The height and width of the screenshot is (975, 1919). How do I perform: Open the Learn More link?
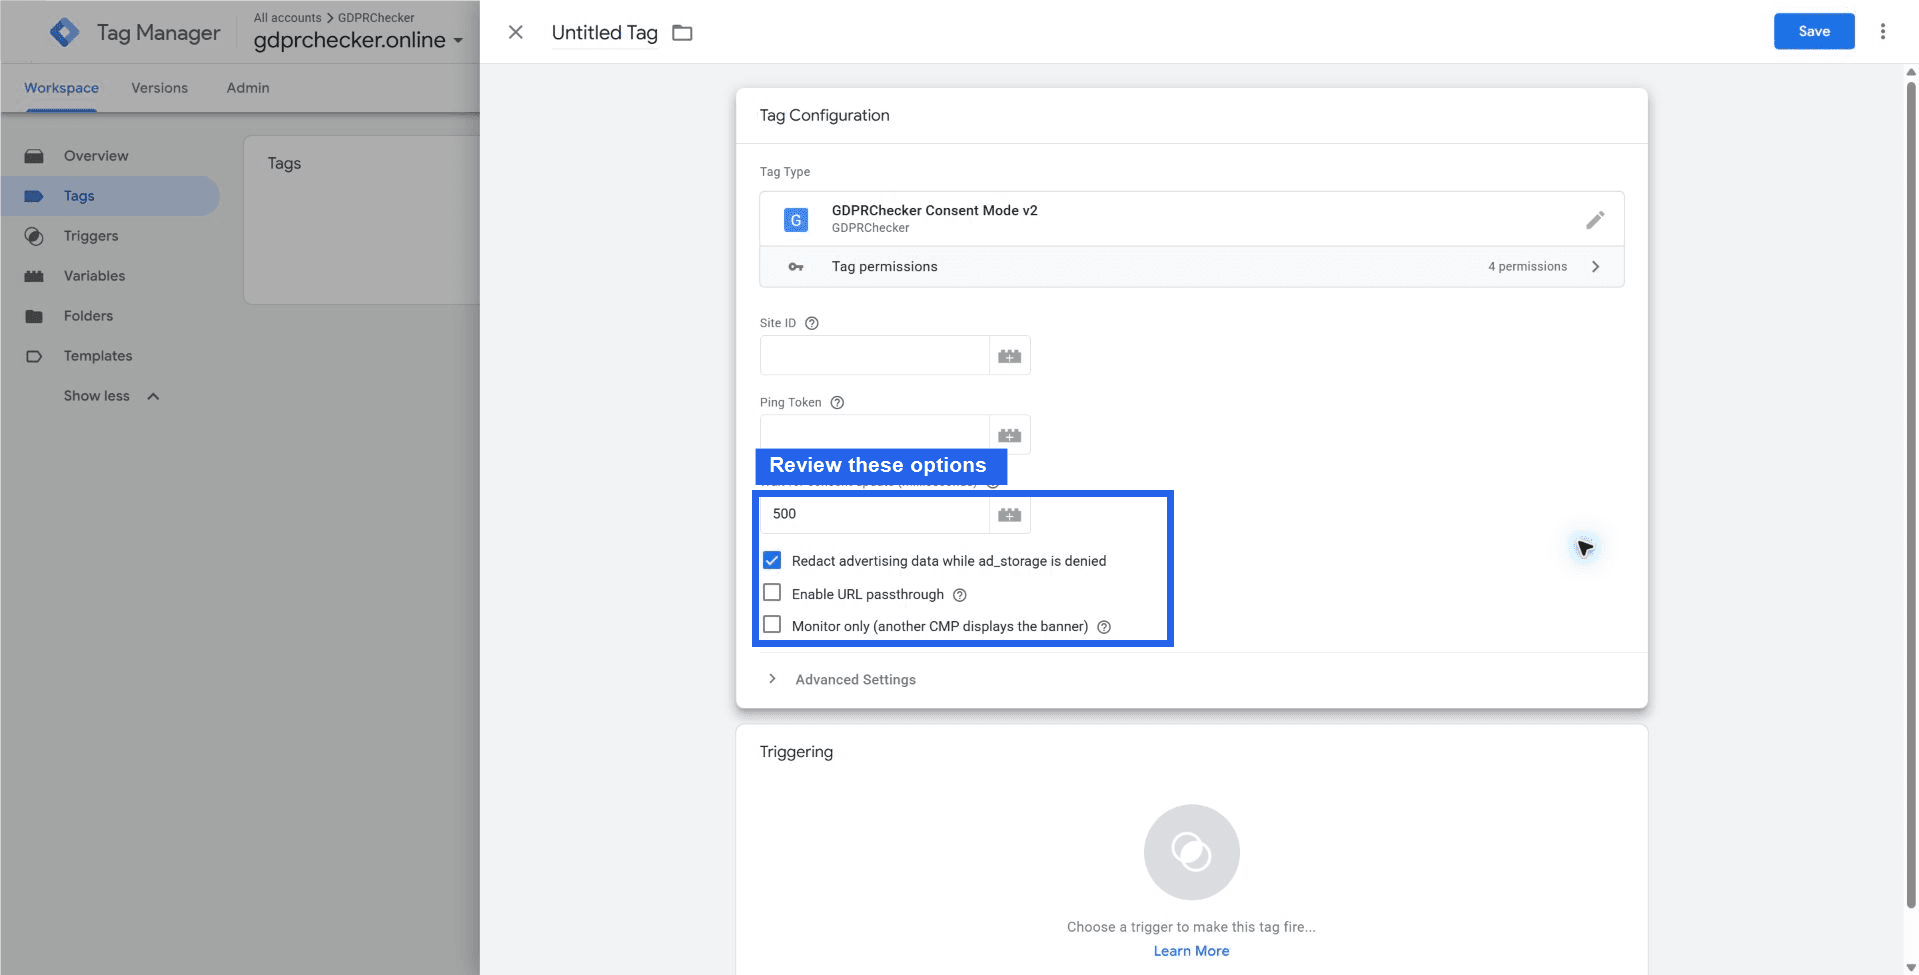click(x=1192, y=951)
